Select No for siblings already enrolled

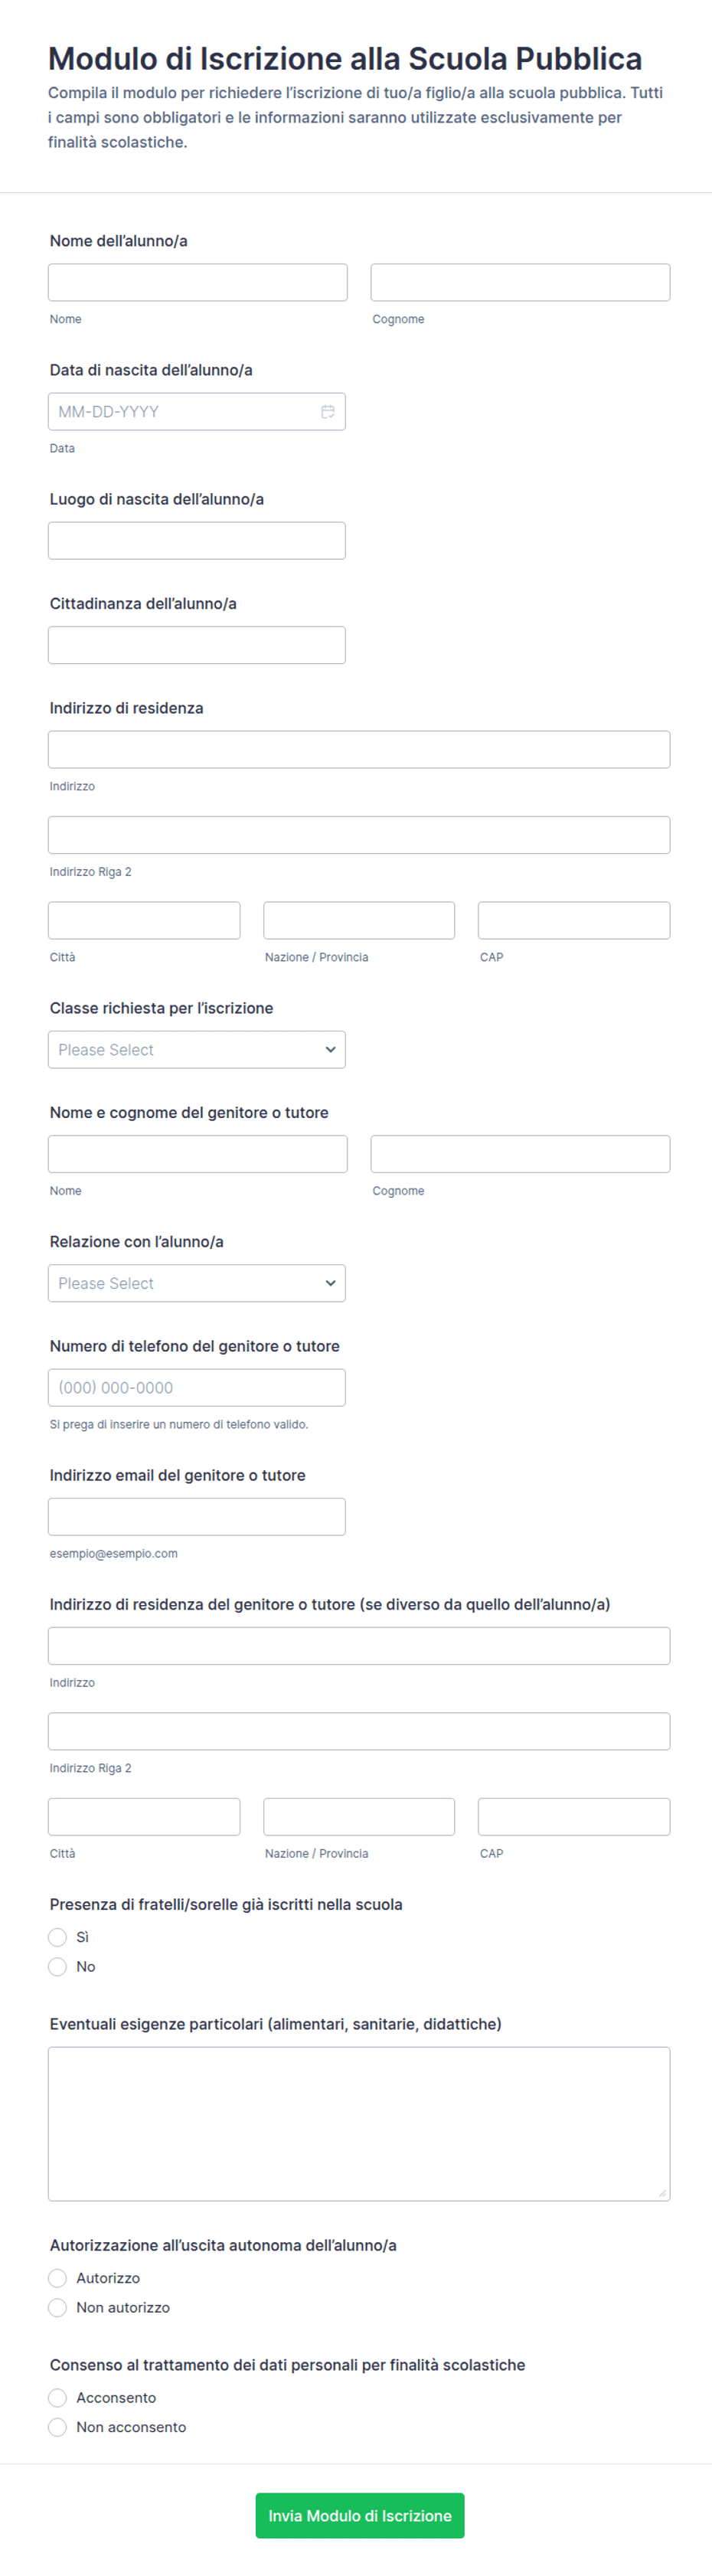click(x=58, y=1967)
